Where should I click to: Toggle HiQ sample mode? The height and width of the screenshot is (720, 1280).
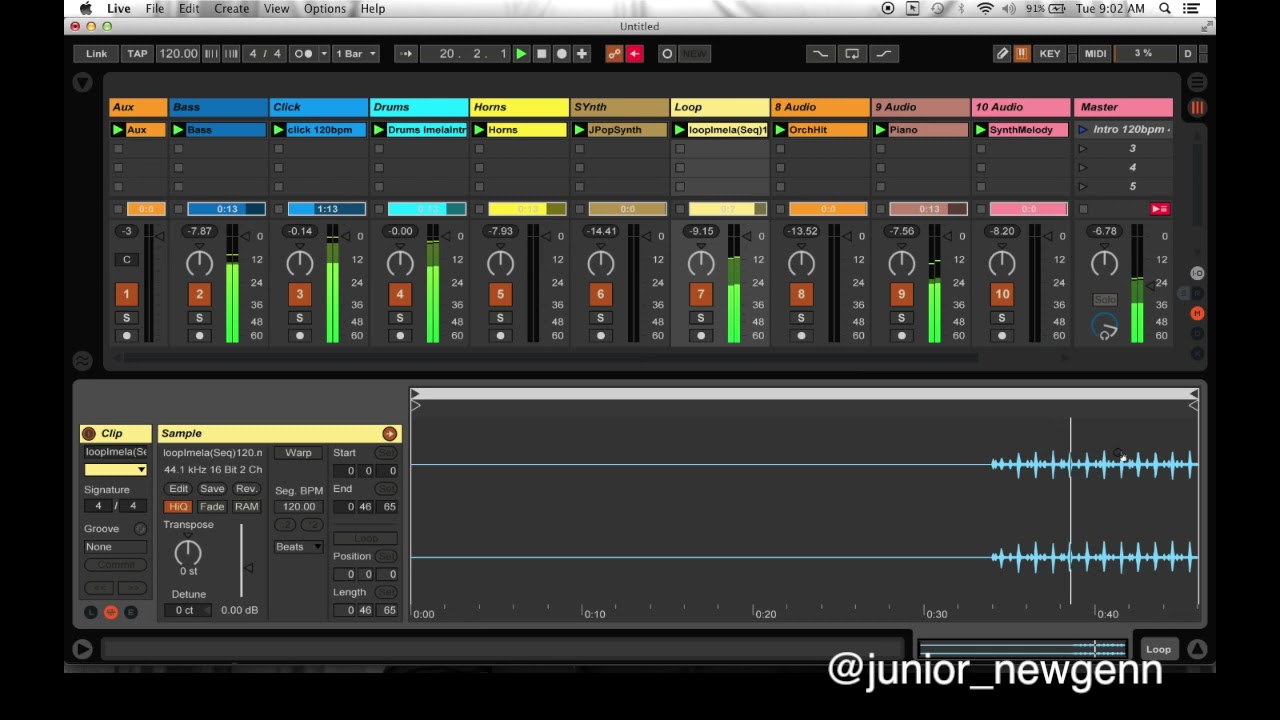pyautogui.click(x=178, y=507)
